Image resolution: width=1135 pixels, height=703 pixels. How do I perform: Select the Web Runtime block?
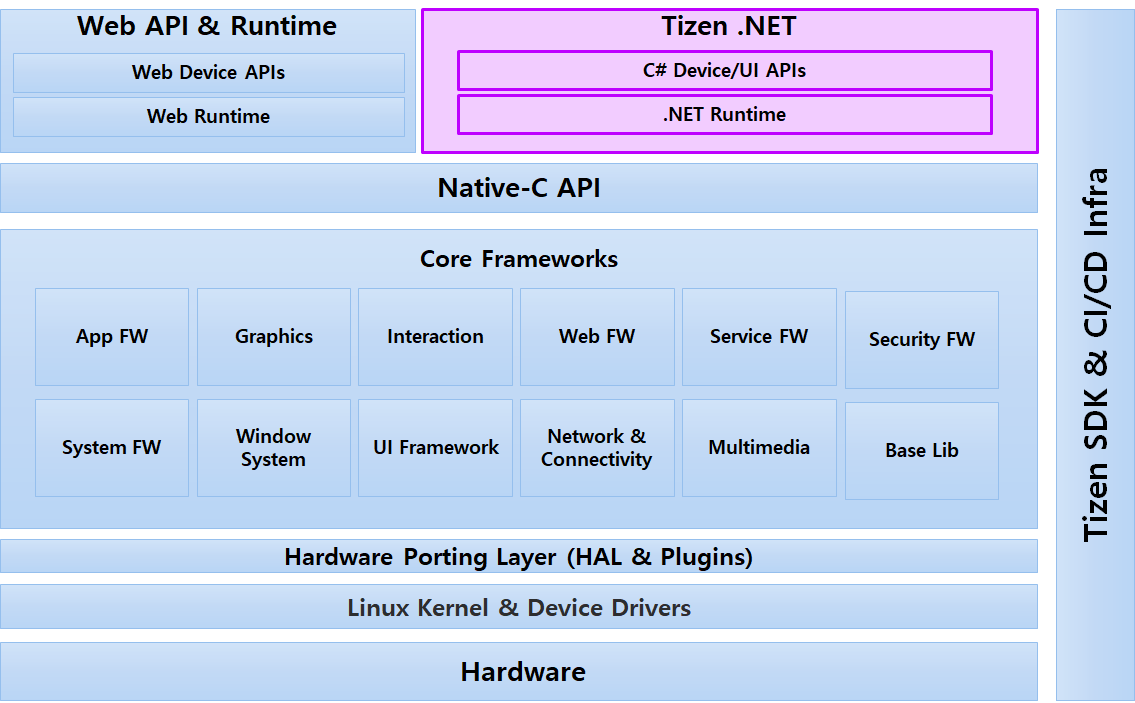click(208, 117)
